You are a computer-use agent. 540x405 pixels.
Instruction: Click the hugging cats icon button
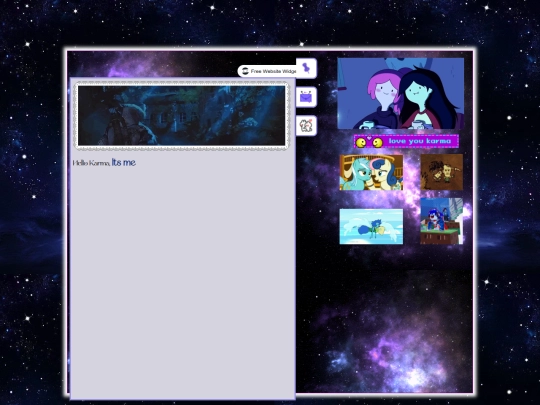(x=306, y=126)
